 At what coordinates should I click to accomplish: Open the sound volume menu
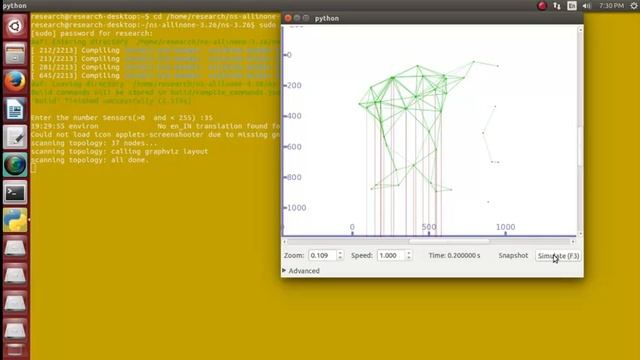pos(587,6)
